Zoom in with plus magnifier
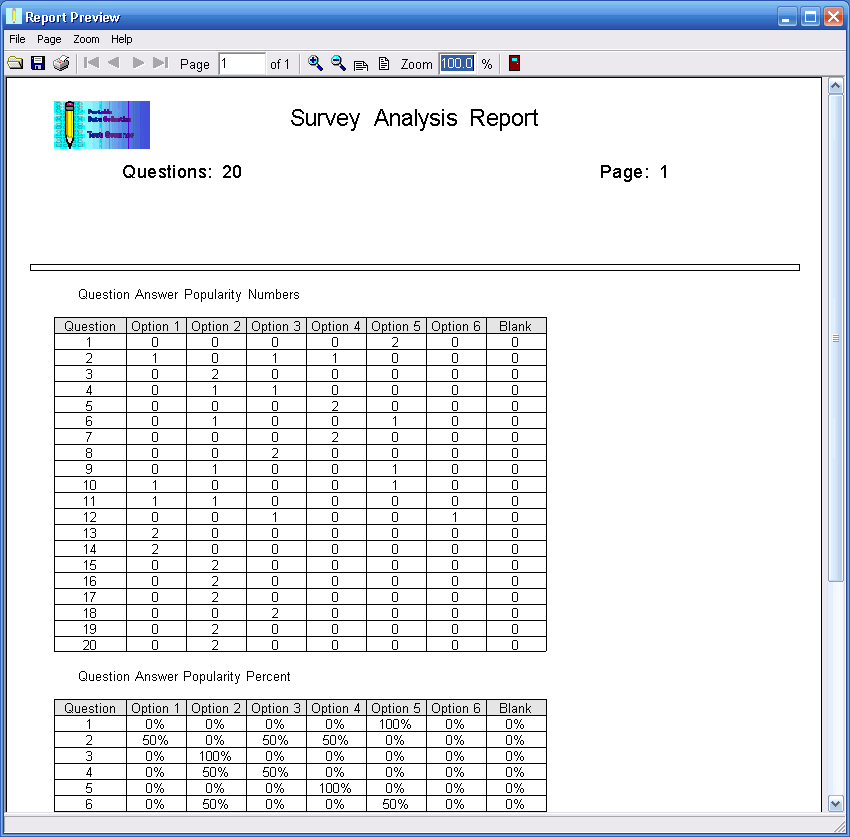The width and height of the screenshot is (850, 837). tap(315, 63)
